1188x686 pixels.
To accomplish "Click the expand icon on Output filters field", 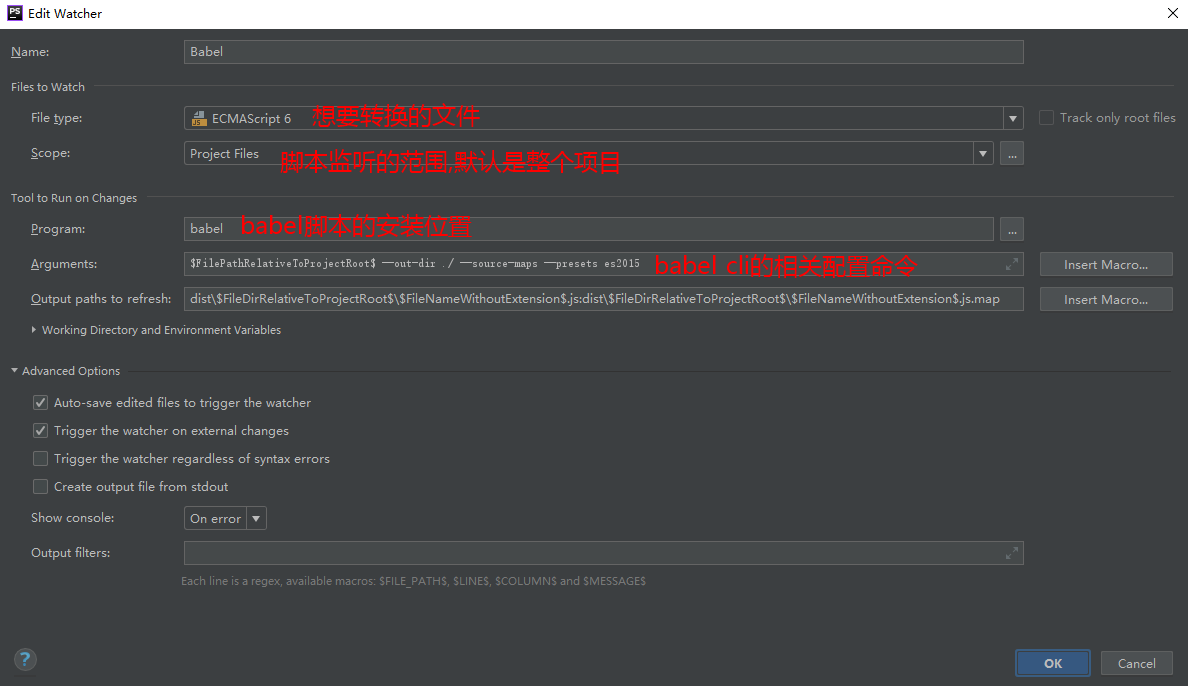I will [1010, 552].
